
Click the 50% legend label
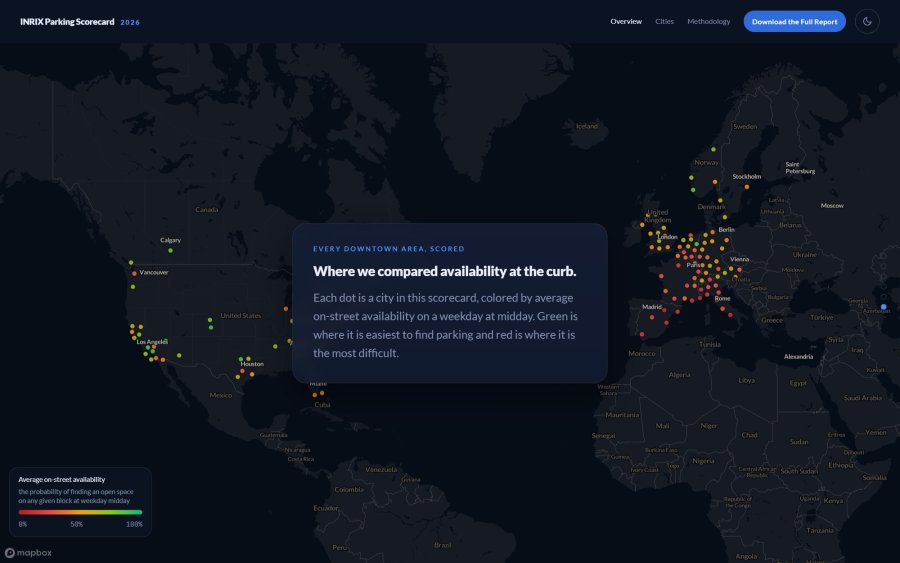(76, 524)
